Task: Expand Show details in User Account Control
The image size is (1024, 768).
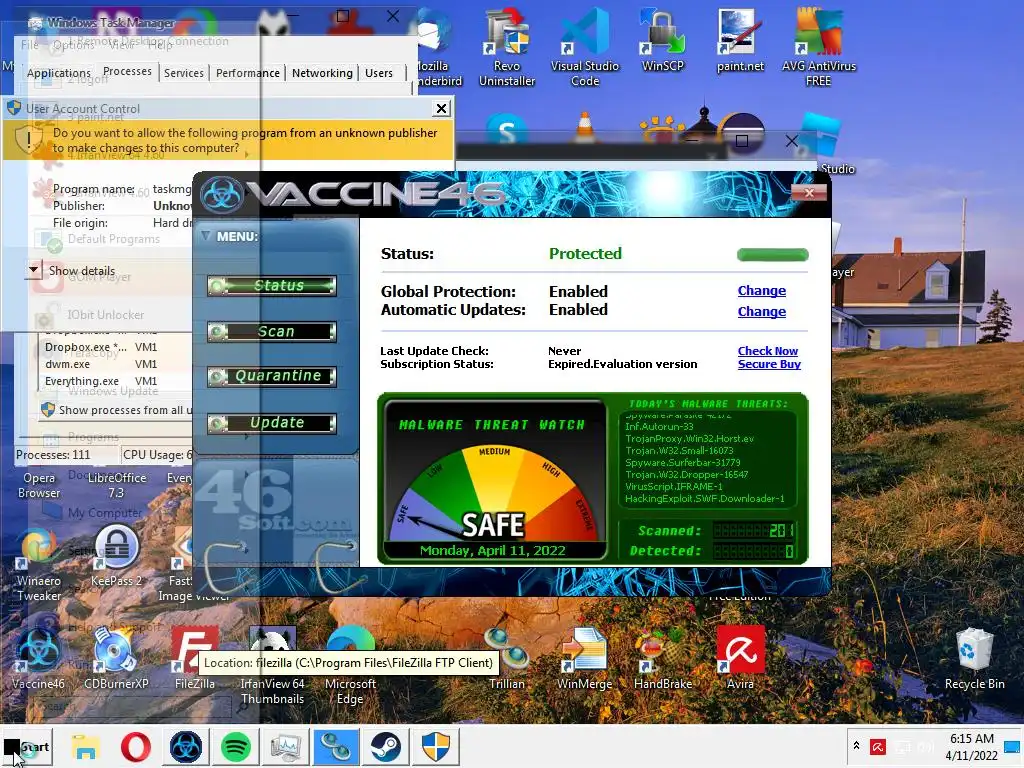Action: 35,270
